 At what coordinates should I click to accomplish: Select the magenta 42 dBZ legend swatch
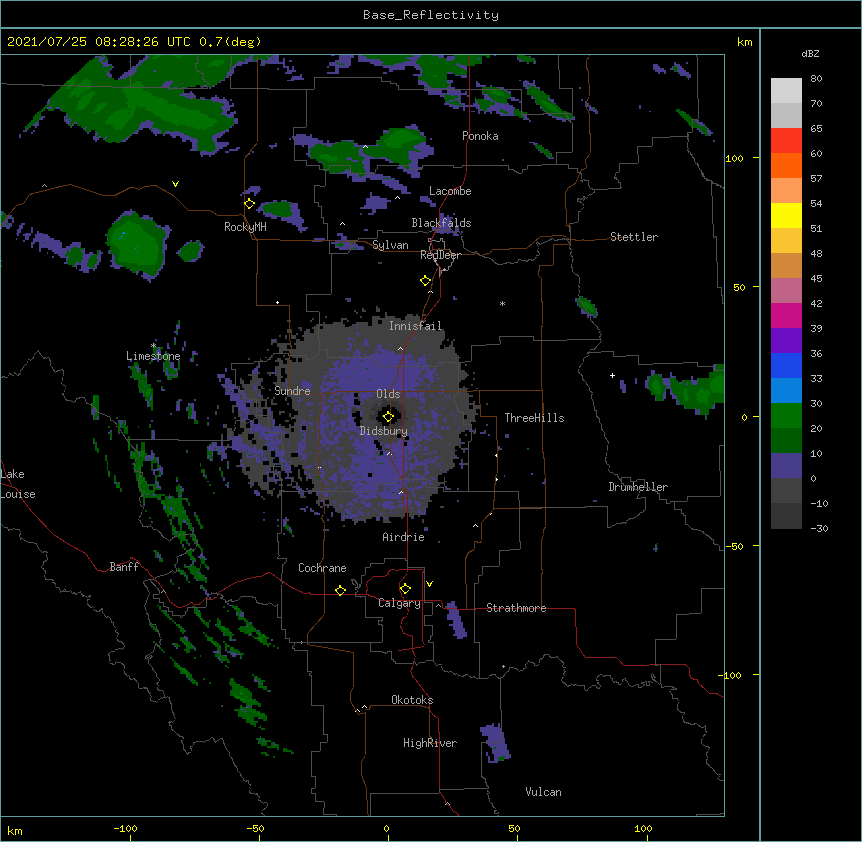pyautogui.click(x=786, y=315)
